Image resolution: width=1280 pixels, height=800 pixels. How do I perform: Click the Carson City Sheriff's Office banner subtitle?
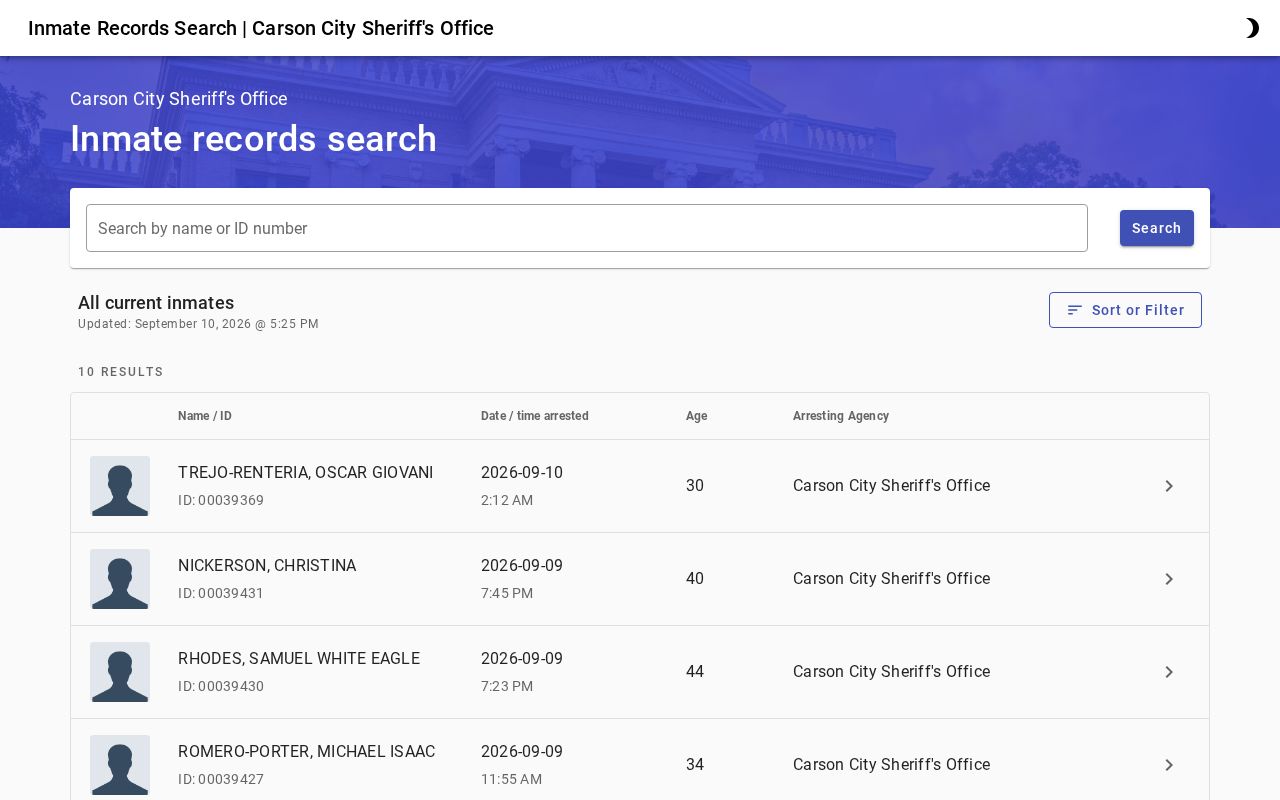[179, 99]
